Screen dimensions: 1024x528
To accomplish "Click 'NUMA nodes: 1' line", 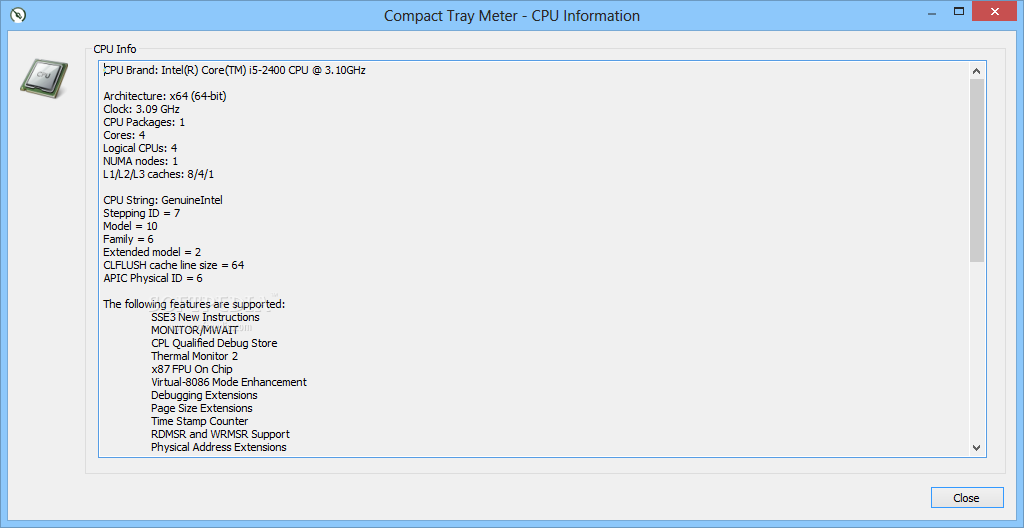I will [x=140, y=161].
